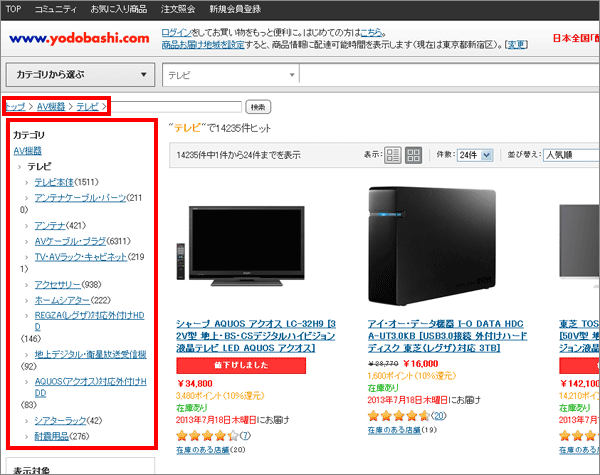Image resolution: width=600 pixels, height=475 pixels.
Task: Open お気に入り商品 menu item
Action: [119, 9]
